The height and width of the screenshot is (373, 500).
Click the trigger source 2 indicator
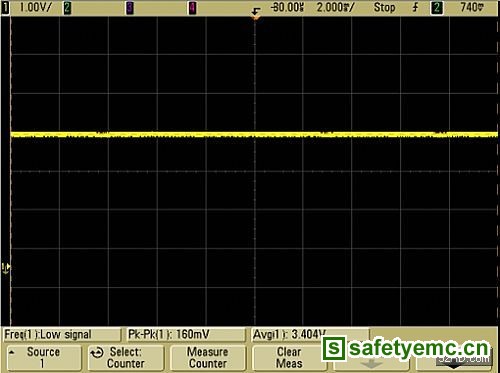point(437,8)
